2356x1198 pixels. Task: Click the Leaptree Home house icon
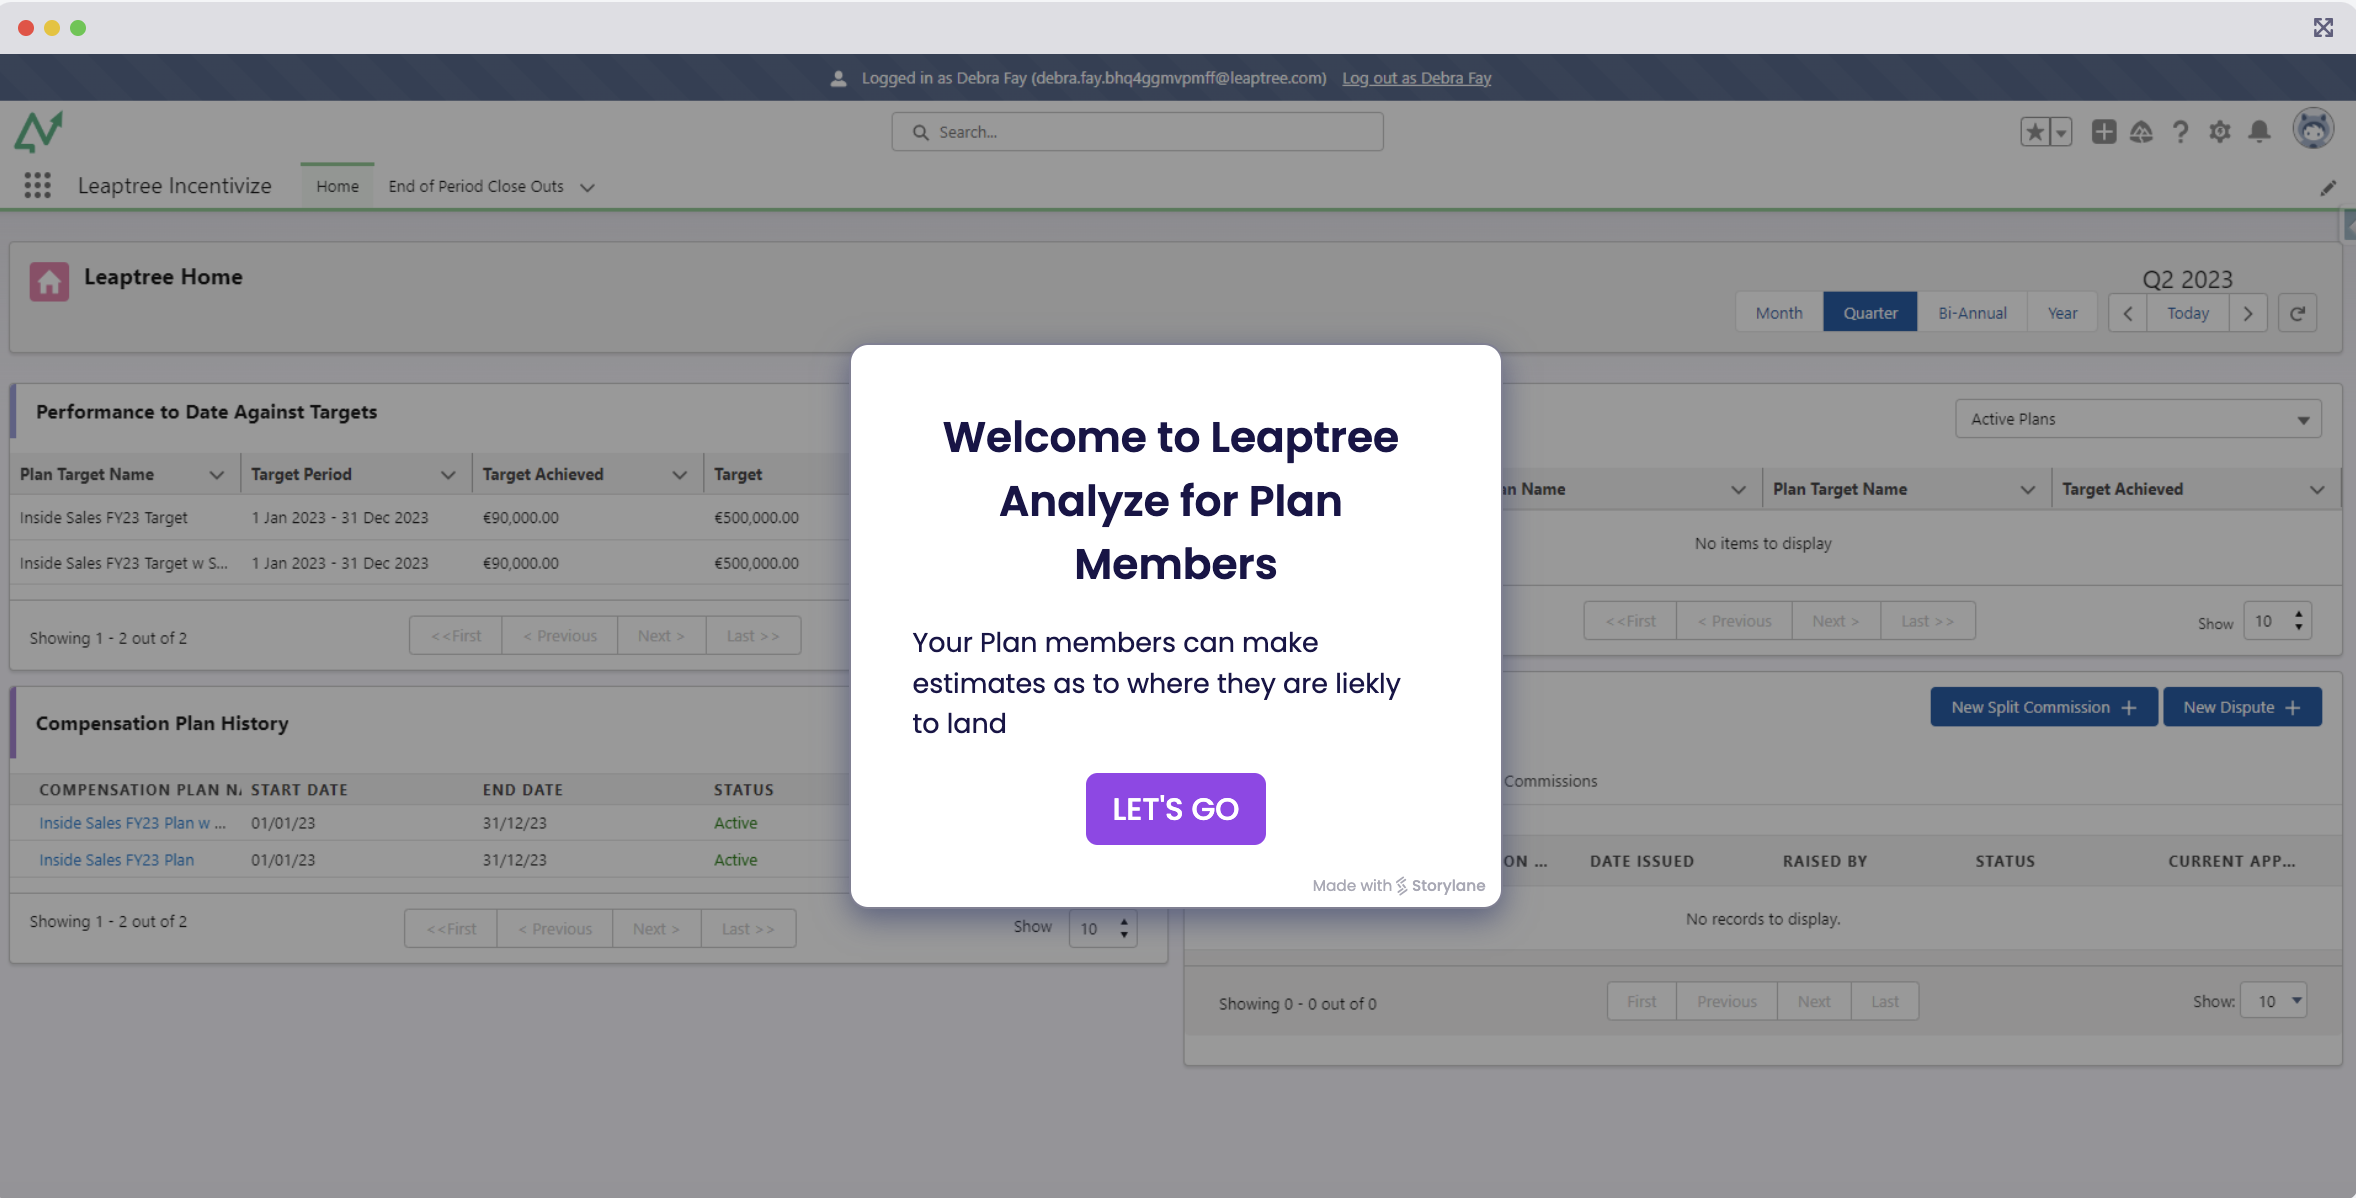pyautogui.click(x=49, y=282)
